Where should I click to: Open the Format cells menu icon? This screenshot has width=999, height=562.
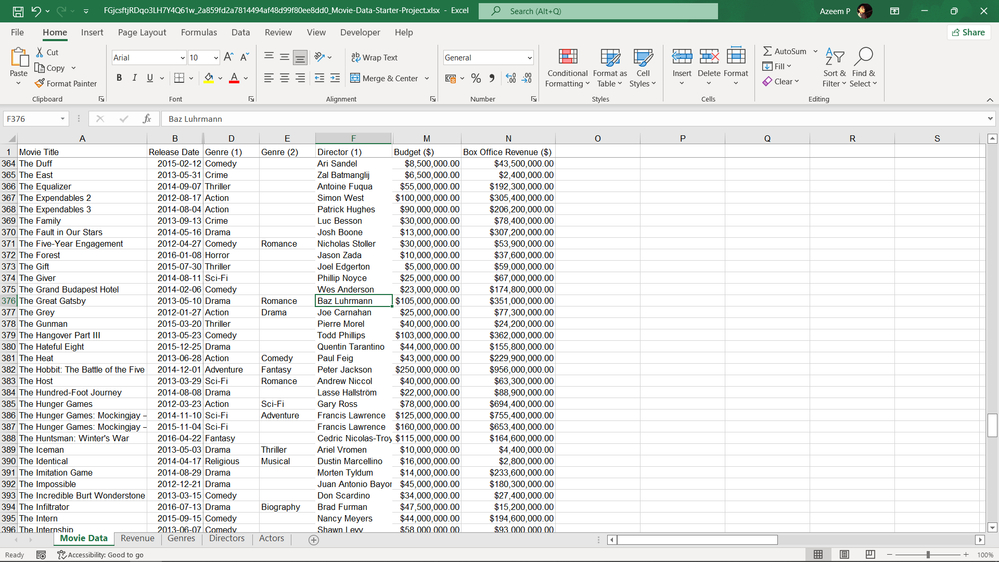click(736, 57)
